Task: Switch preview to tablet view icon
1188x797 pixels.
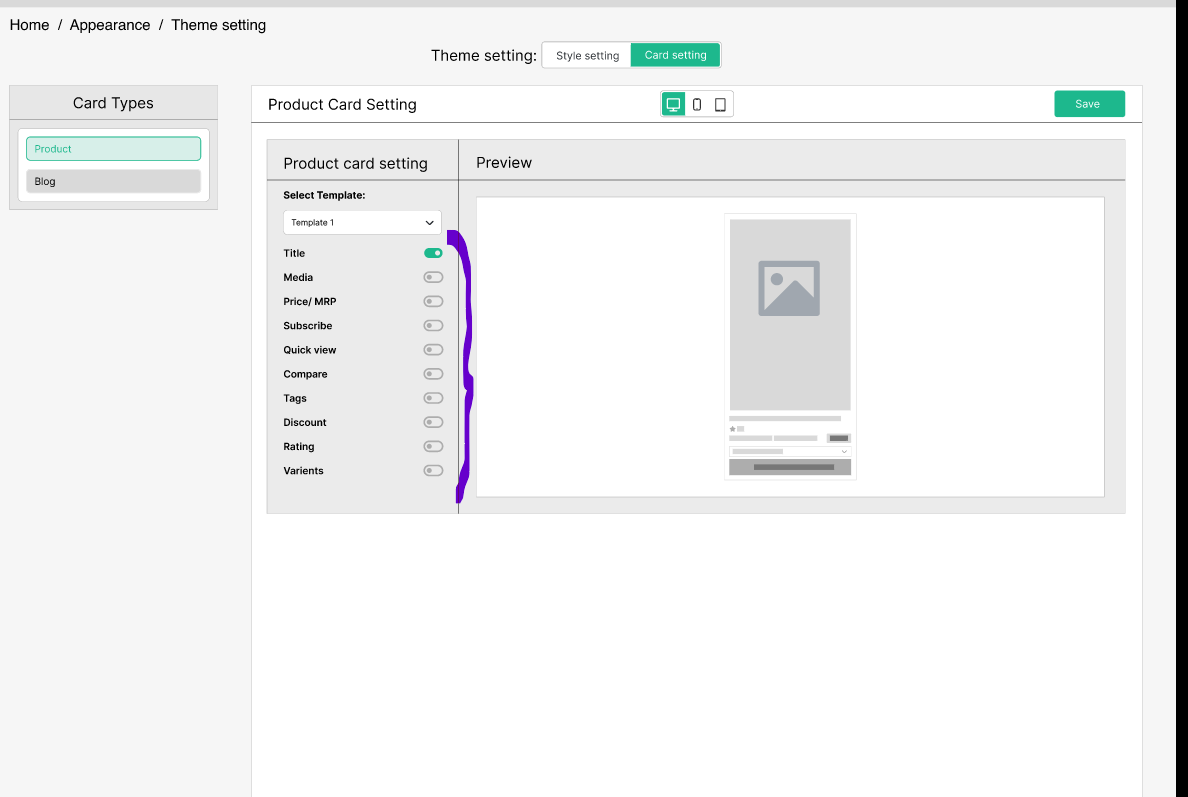Action: point(721,105)
